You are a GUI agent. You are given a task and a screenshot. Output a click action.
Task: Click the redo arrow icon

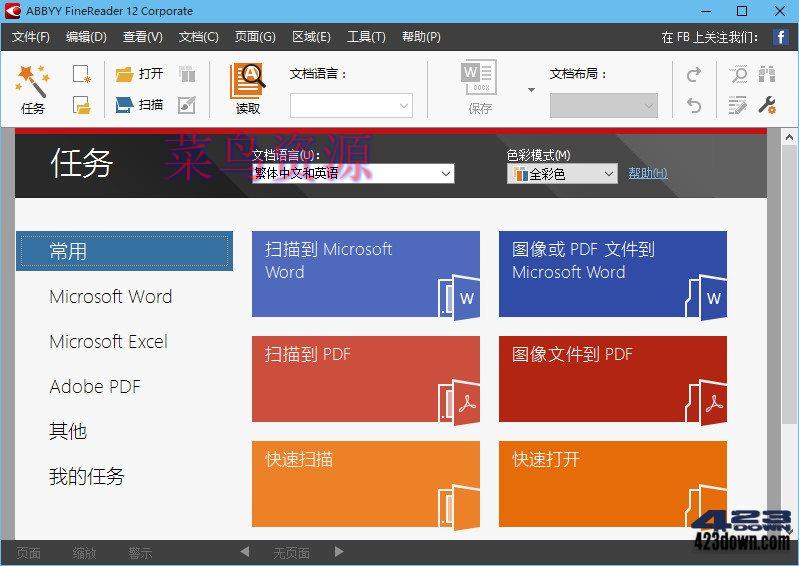click(694, 74)
